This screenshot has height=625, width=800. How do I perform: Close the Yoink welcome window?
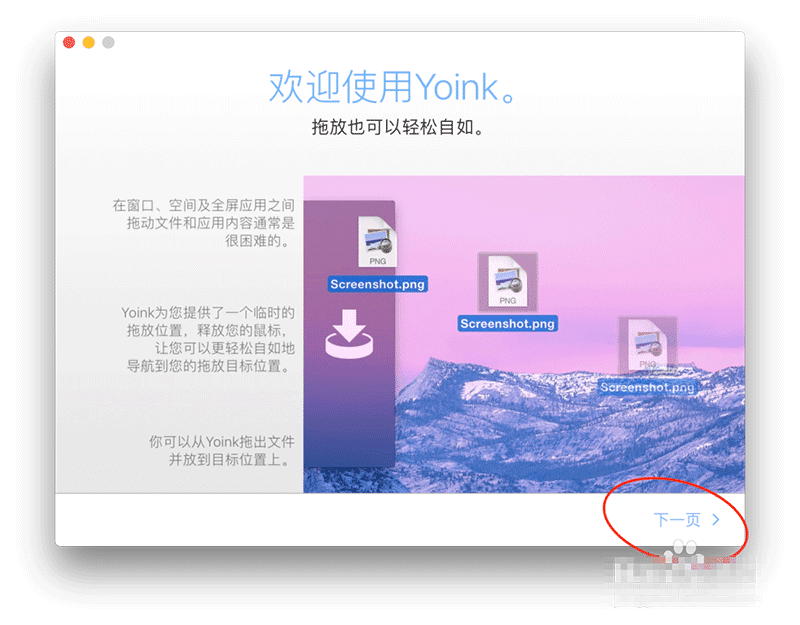tap(69, 42)
